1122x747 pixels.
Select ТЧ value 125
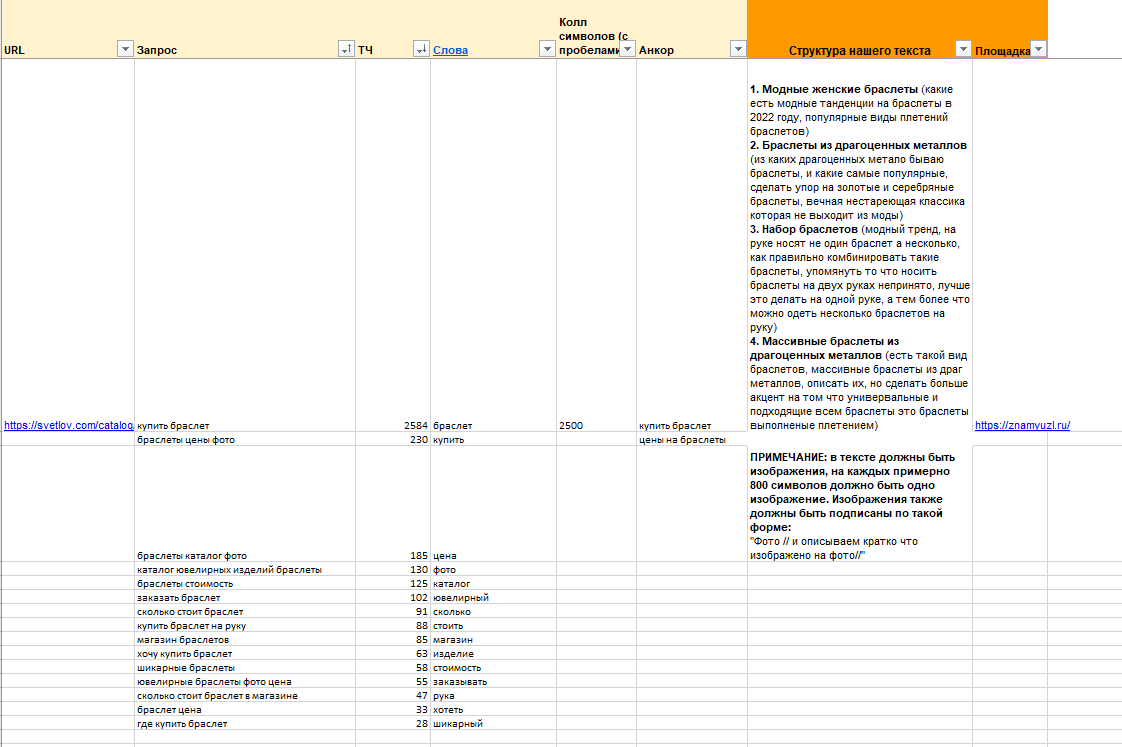click(393, 583)
